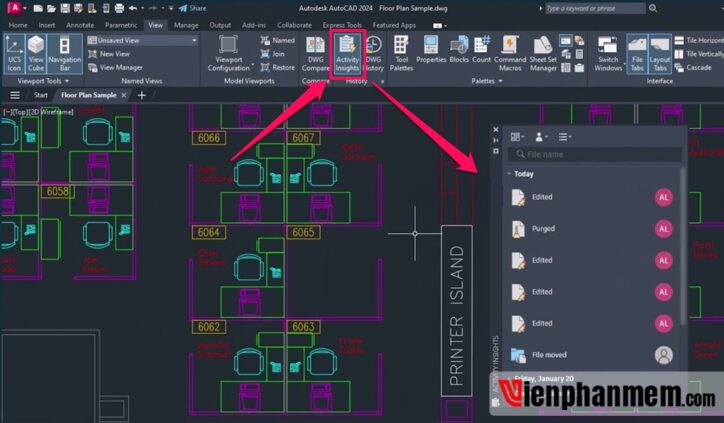Click the Save icon in quick access toolbar
The image size is (724, 423).
click(x=65, y=8)
